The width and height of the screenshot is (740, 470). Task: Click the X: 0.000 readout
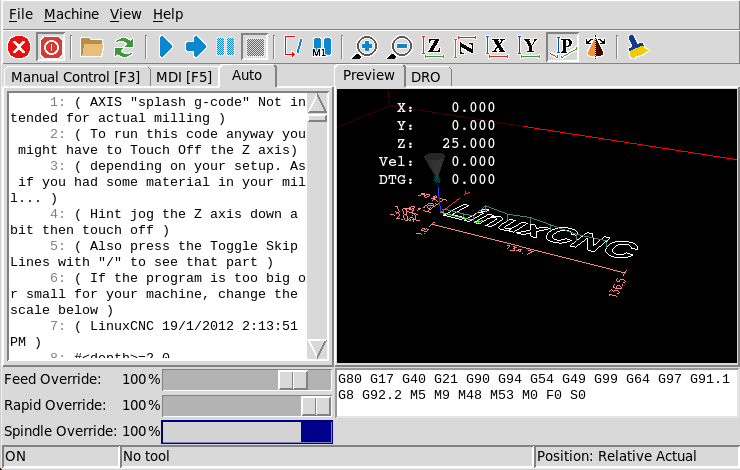point(446,108)
